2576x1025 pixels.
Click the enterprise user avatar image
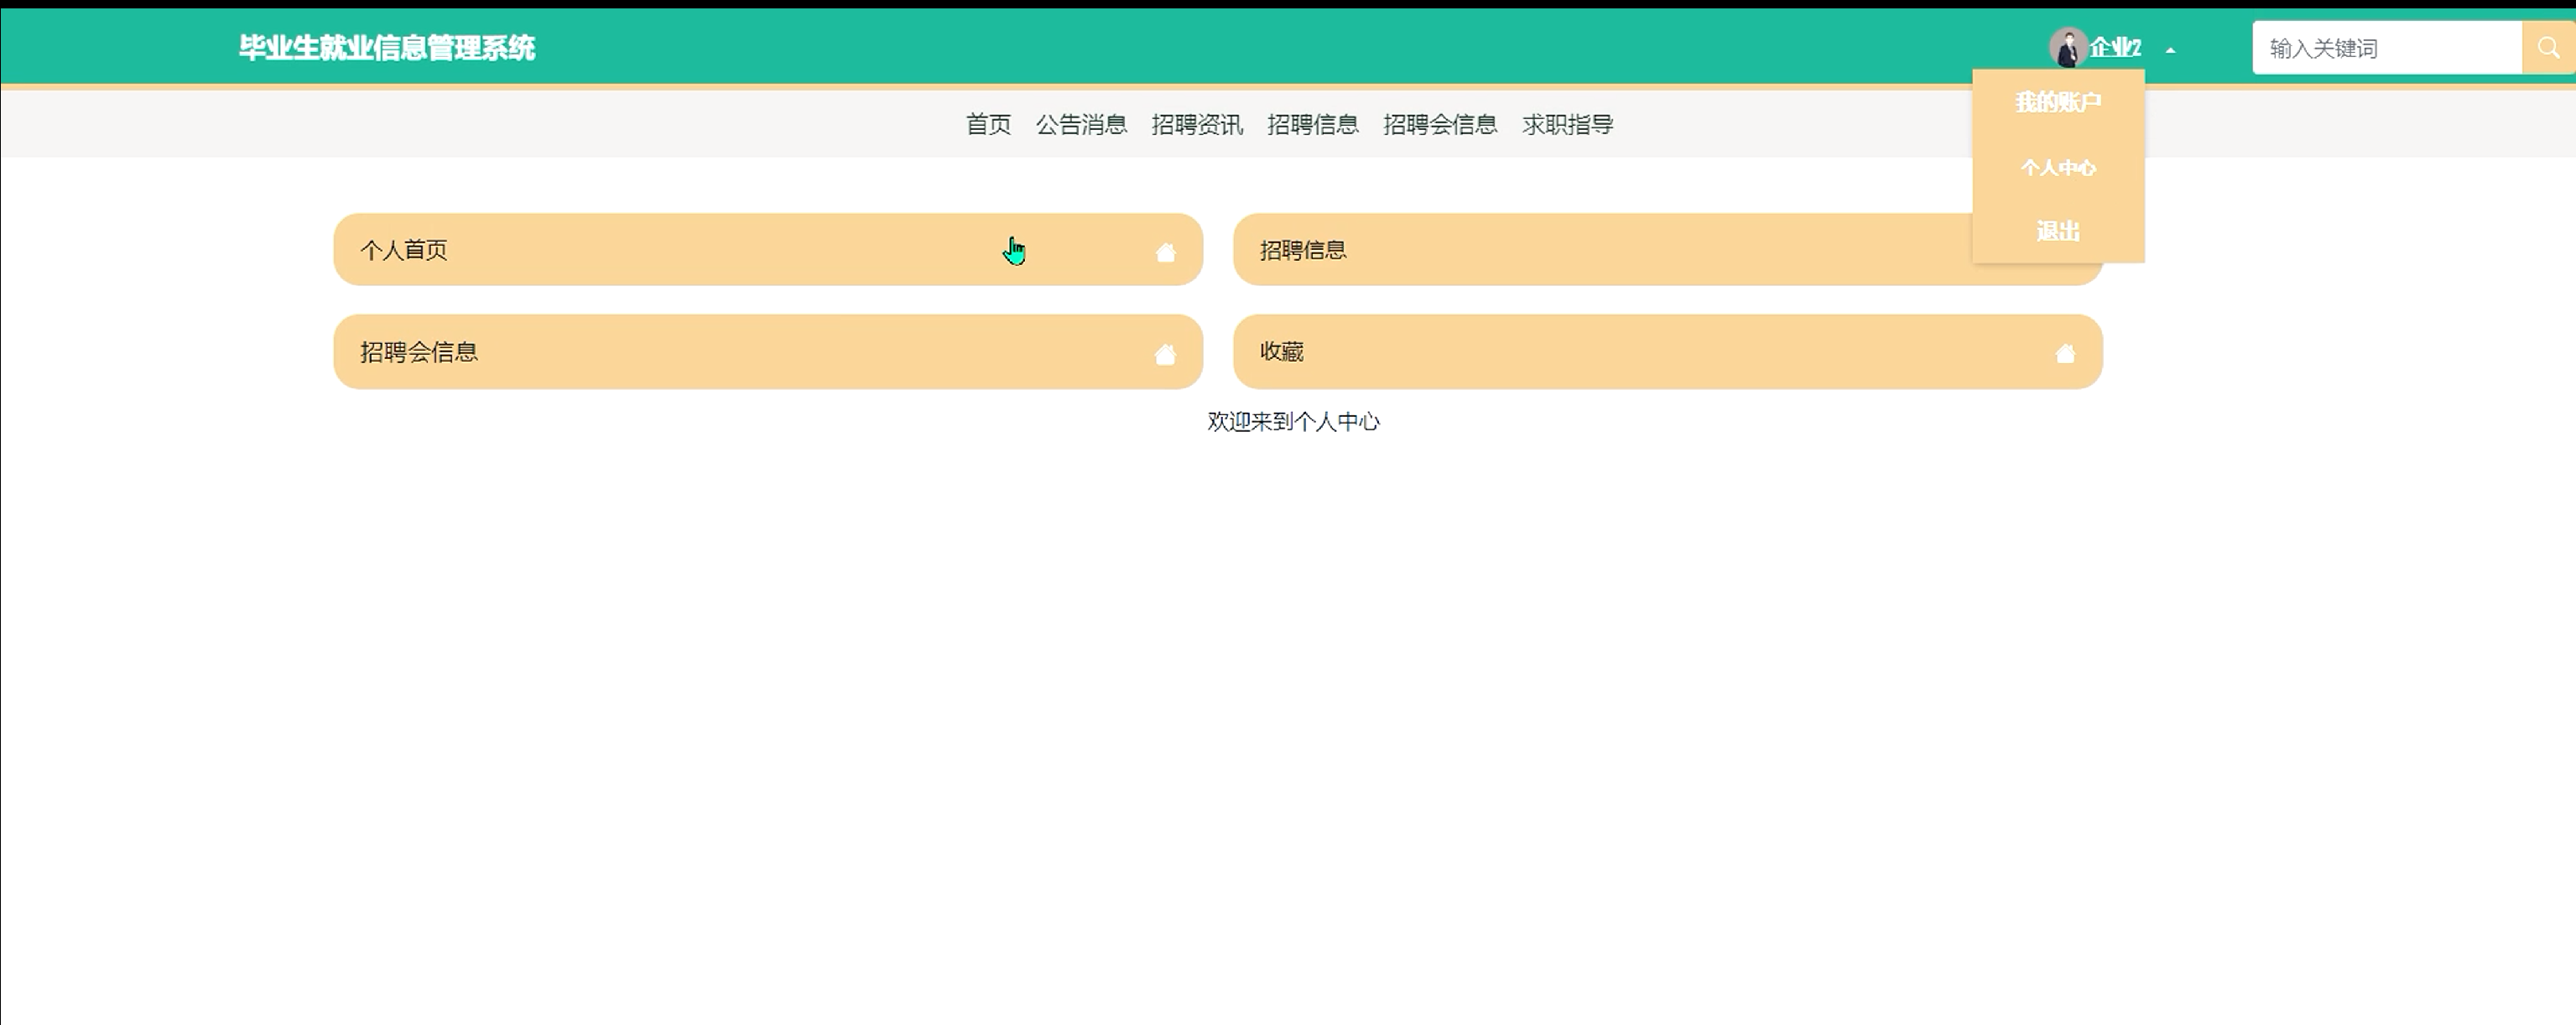(x=2066, y=47)
